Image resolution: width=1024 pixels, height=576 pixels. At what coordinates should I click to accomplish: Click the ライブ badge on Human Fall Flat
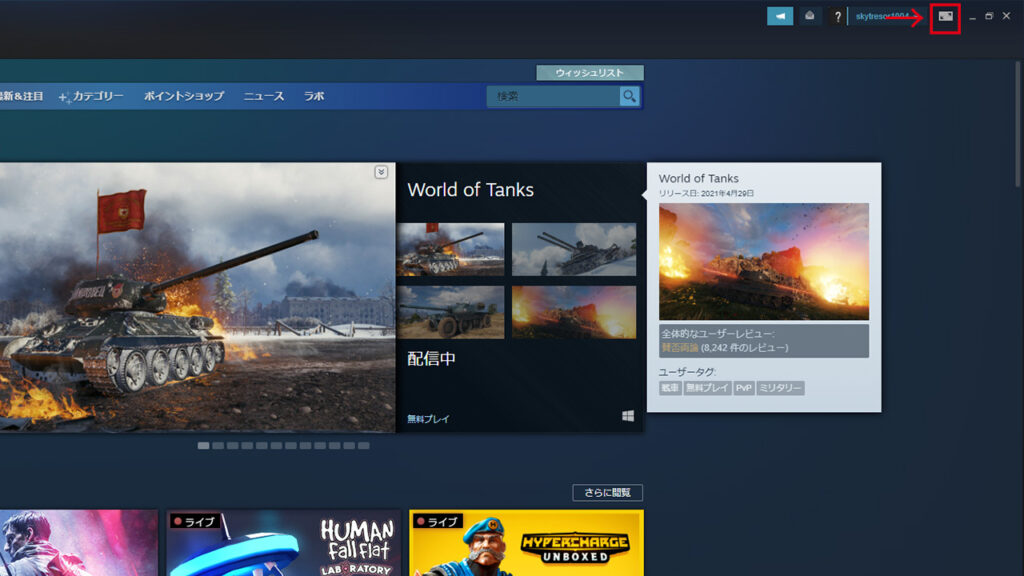pos(194,522)
